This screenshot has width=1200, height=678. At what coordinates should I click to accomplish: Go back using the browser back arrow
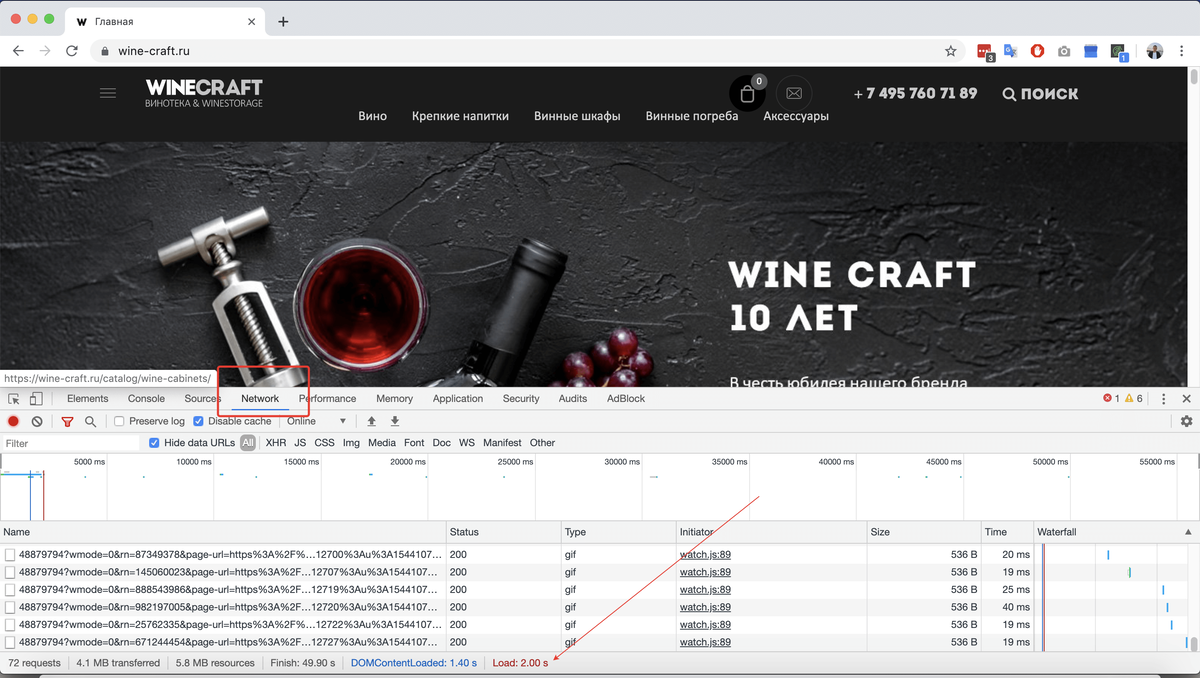18,51
